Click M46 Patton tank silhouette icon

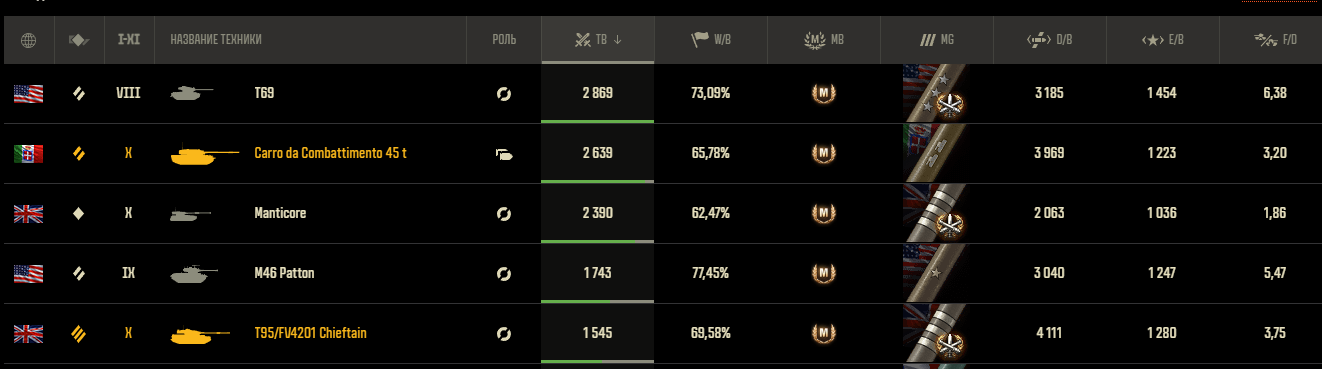coord(190,273)
